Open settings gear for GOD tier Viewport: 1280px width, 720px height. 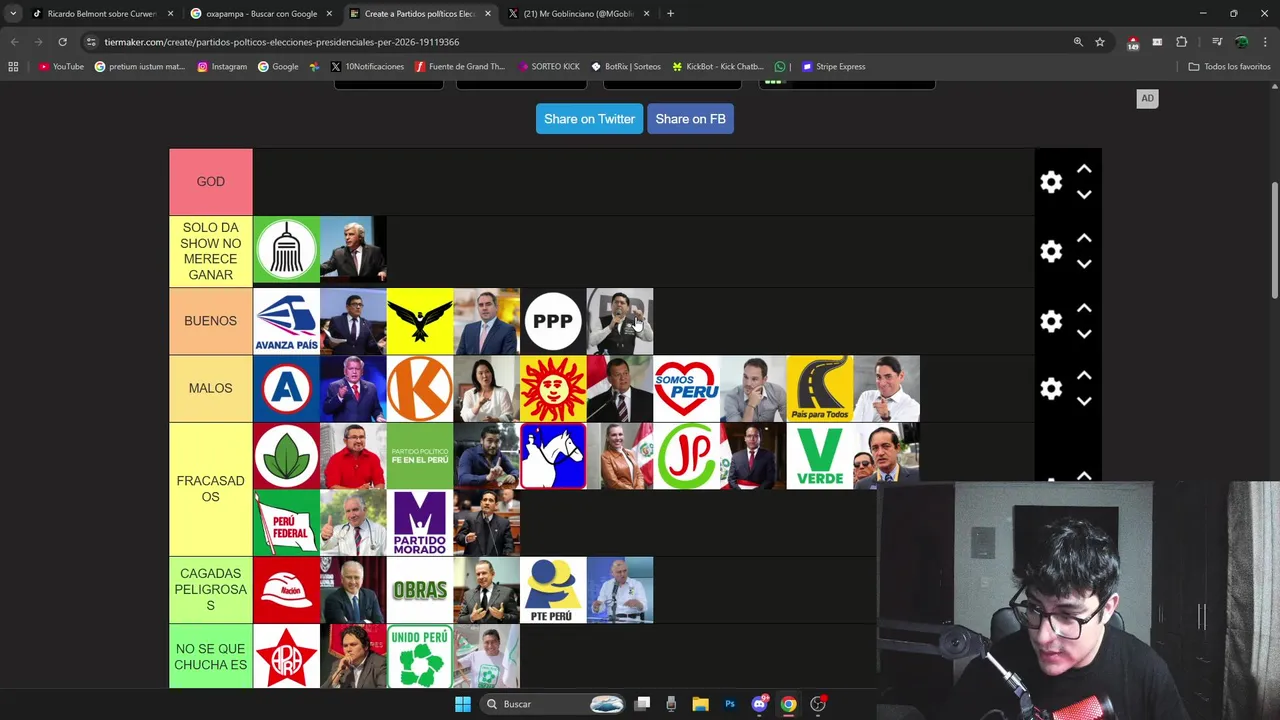[x=1051, y=182]
